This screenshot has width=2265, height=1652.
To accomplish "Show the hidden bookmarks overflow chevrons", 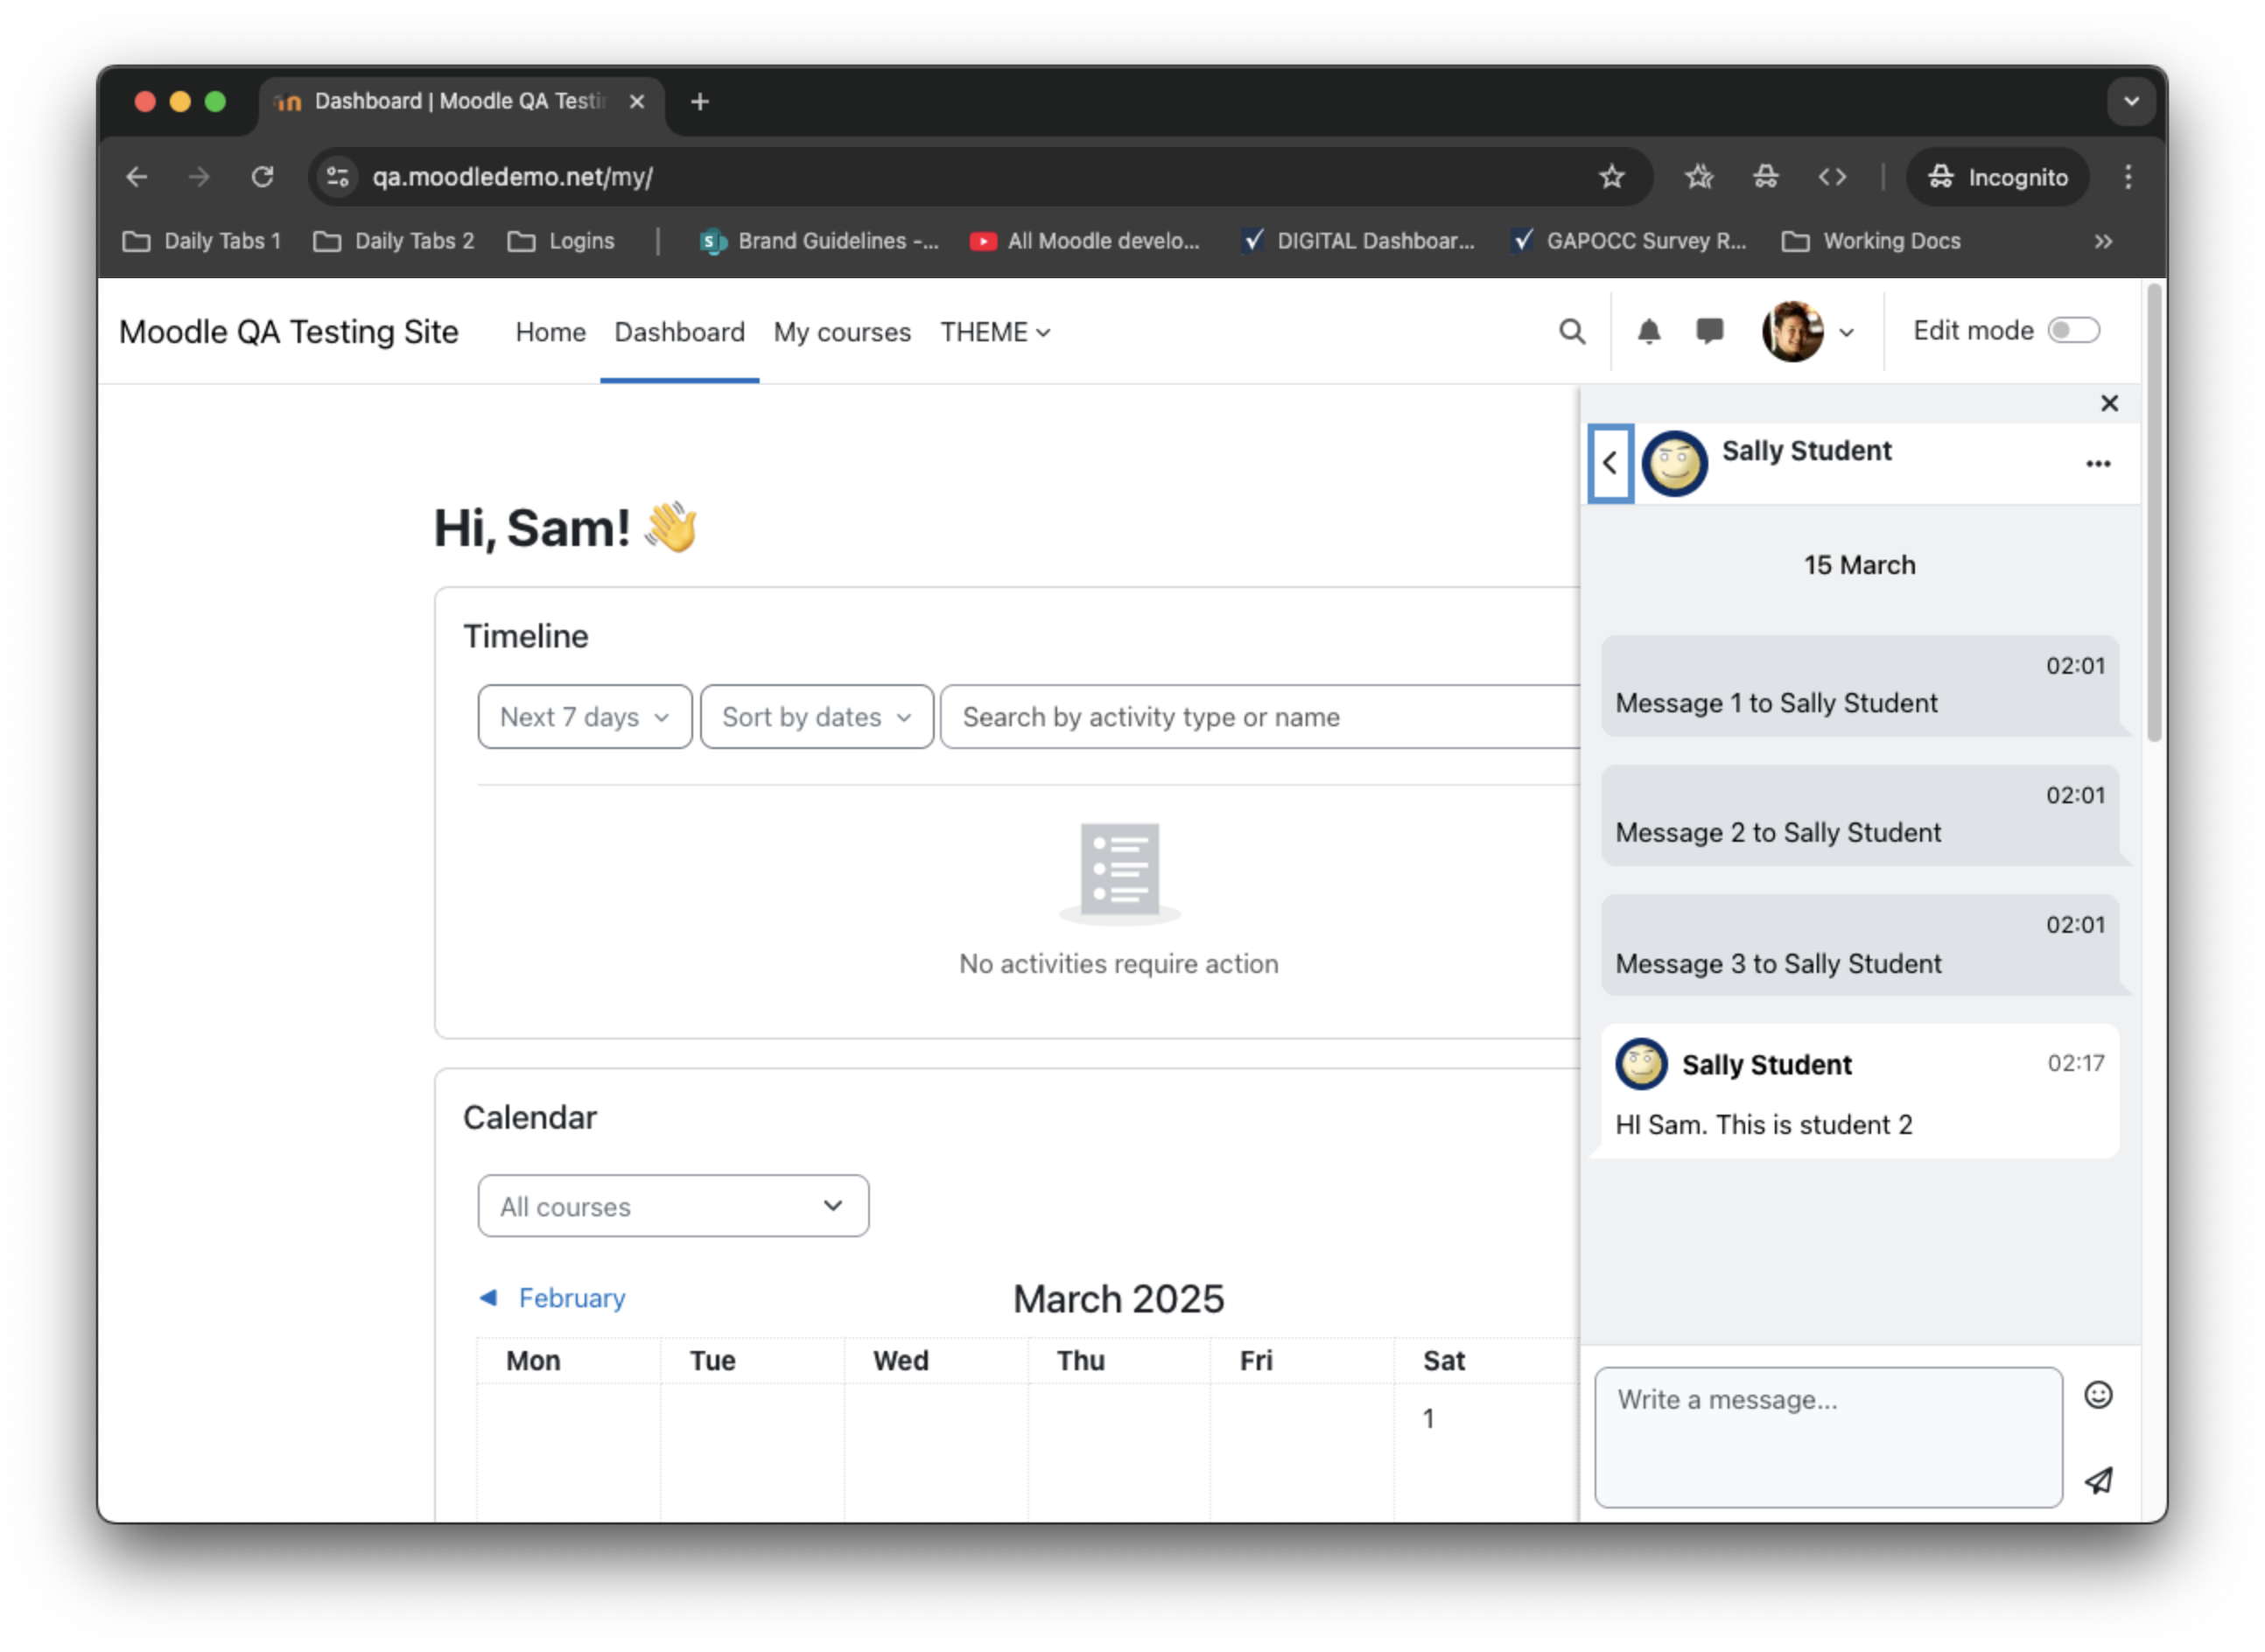I will (x=2102, y=241).
